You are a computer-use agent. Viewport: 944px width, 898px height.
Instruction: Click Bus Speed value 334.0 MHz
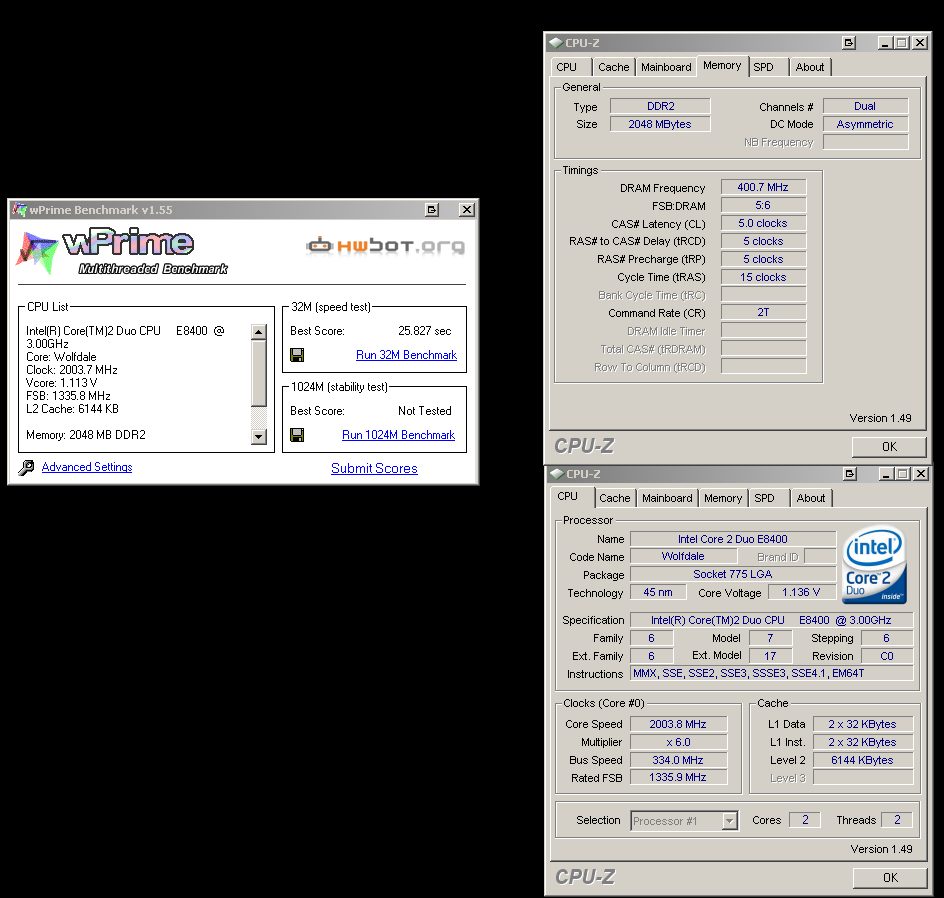tap(678, 760)
